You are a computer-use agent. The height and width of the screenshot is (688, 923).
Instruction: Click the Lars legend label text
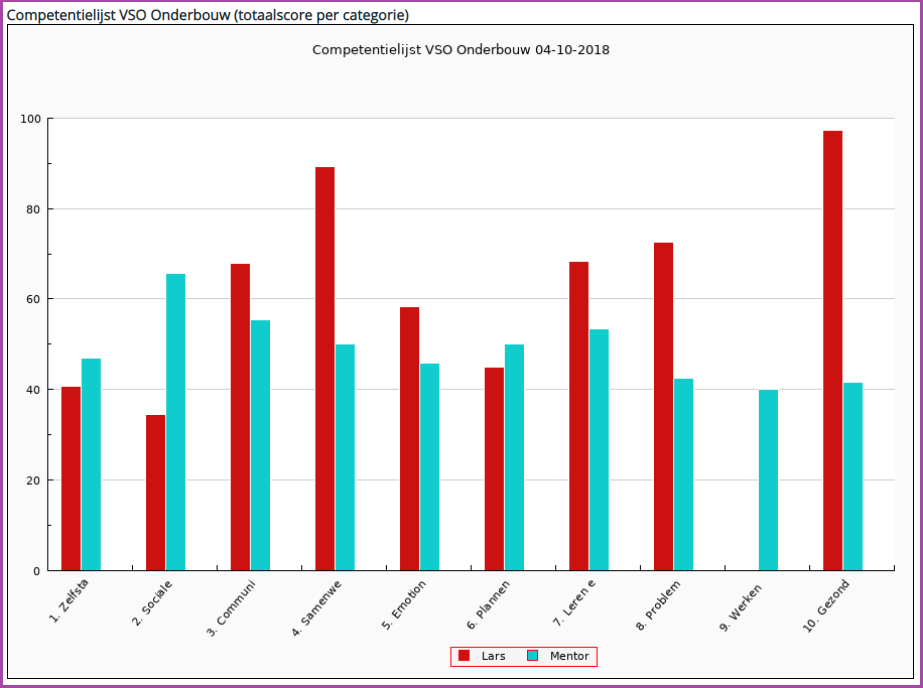coord(493,656)
